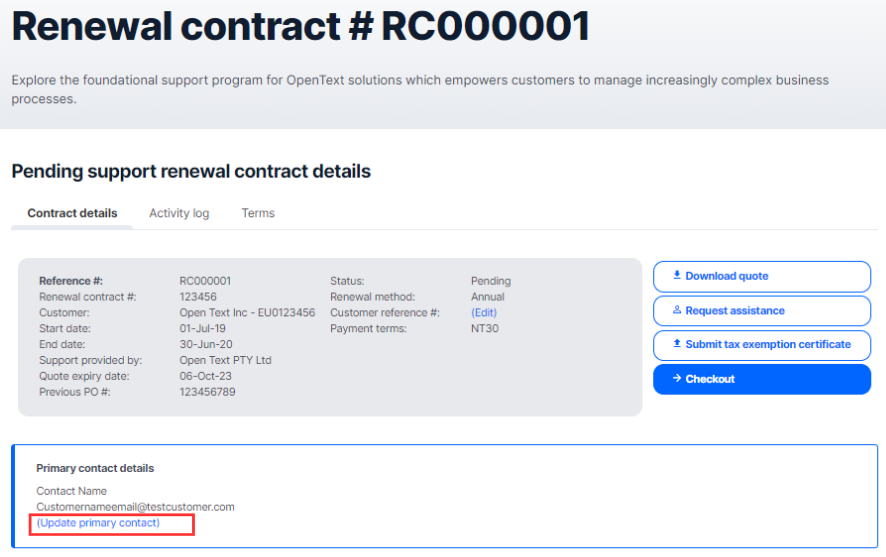Click the person icon beside Request assistance
The image size is (886, 557).
coord(676,310)
